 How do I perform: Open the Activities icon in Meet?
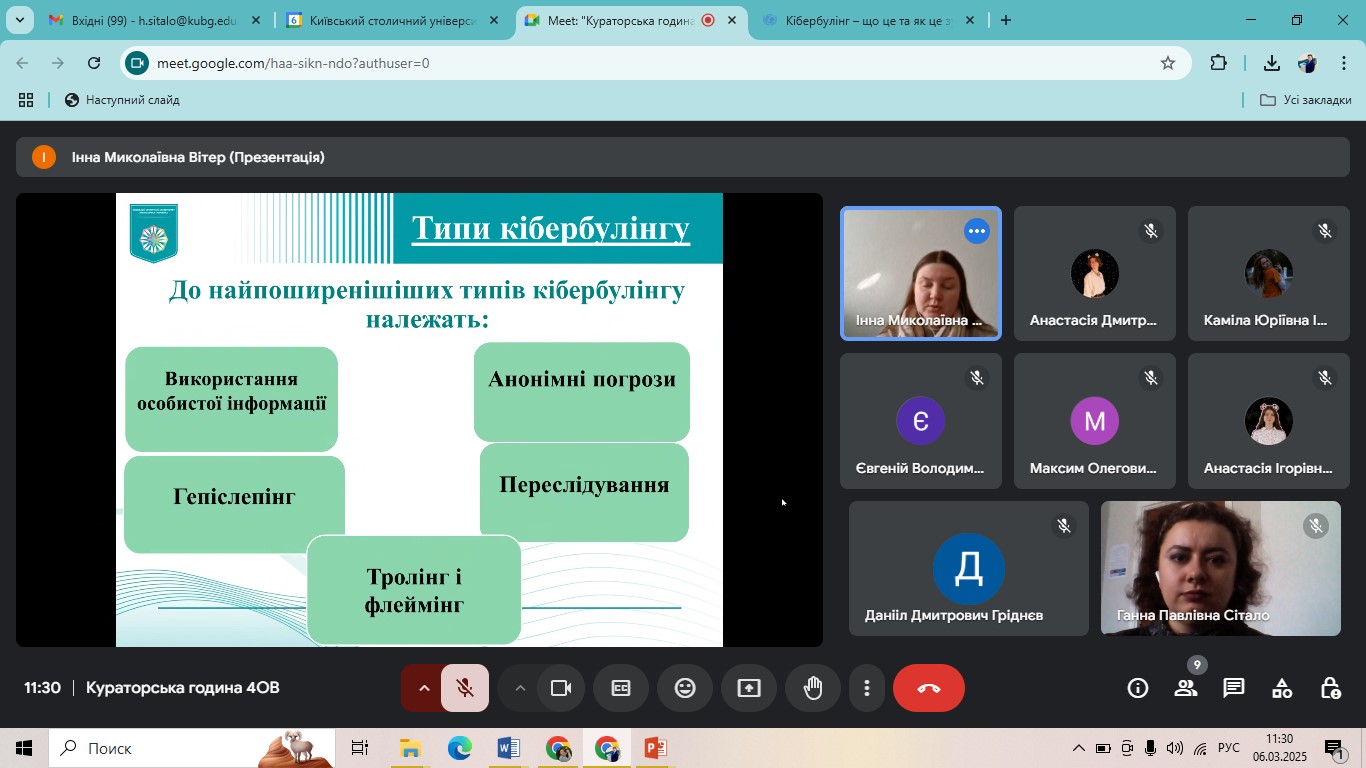coord(1282,688)
